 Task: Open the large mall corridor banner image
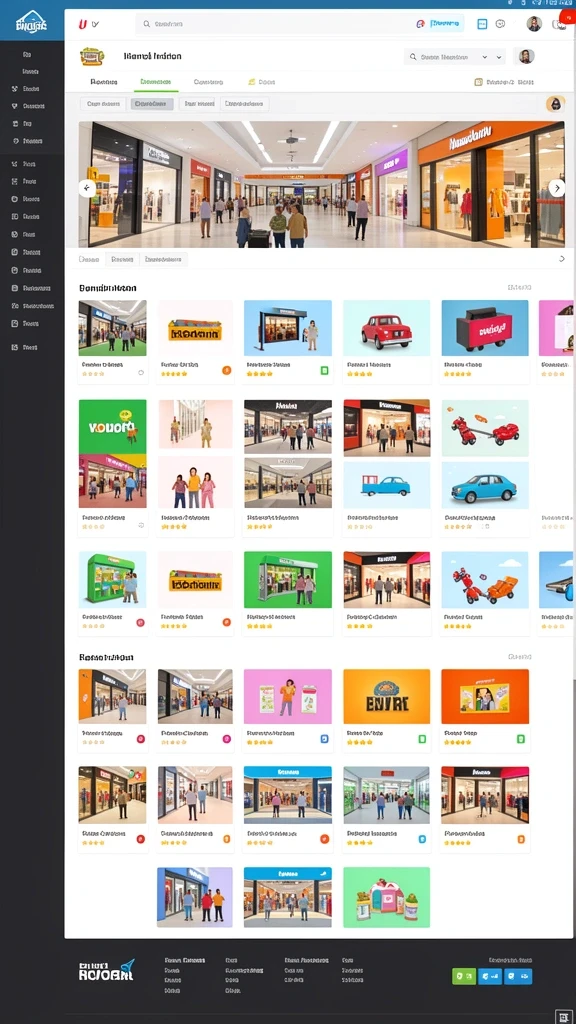click(321, 185)
